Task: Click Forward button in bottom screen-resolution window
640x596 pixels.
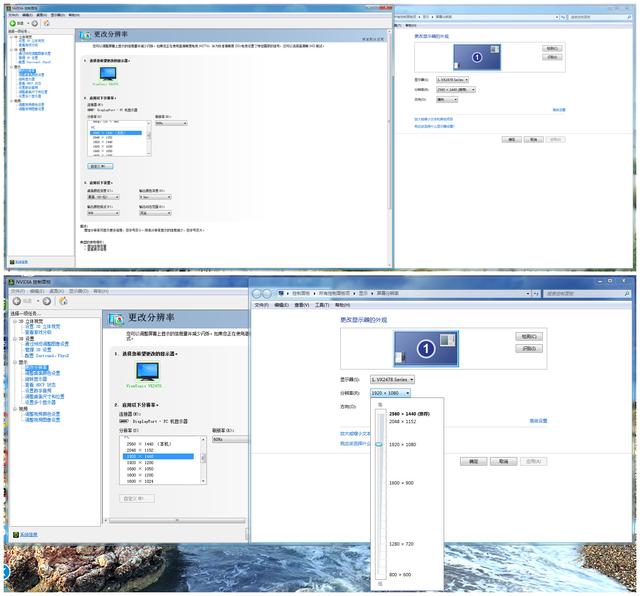Action: (x=267, y=293)
